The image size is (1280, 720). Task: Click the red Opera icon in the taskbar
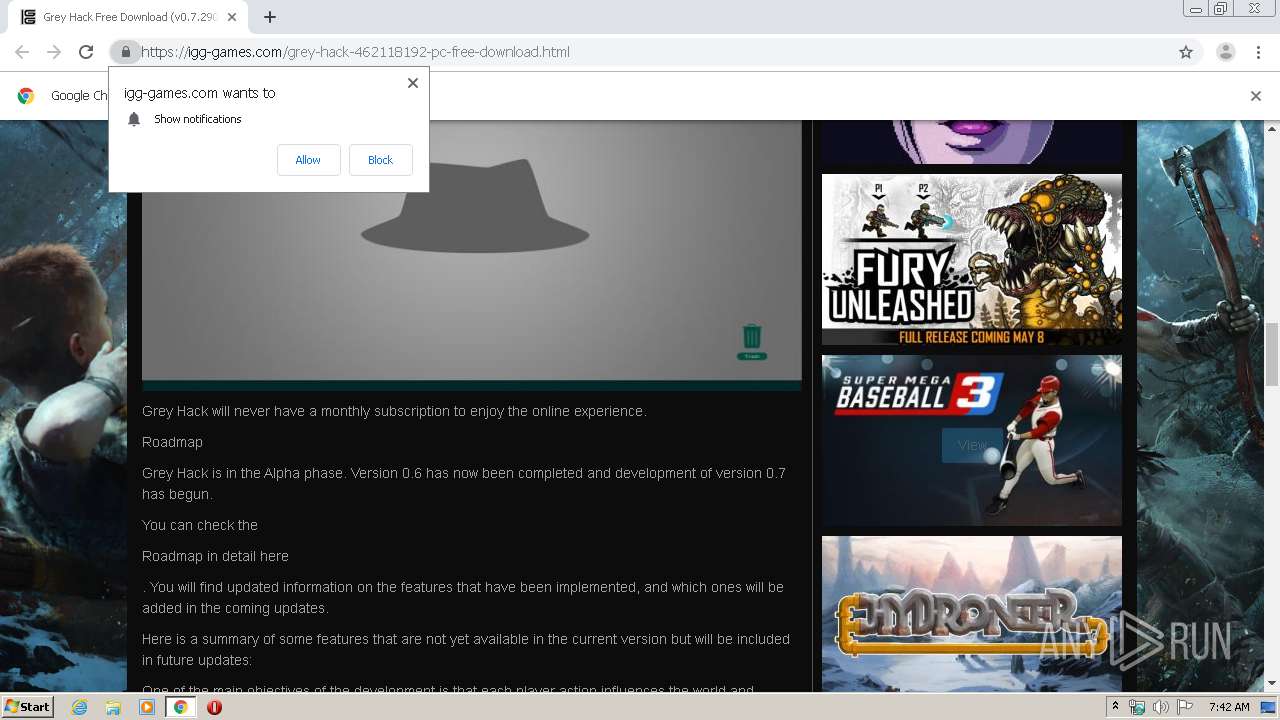[x=214, y=707]
